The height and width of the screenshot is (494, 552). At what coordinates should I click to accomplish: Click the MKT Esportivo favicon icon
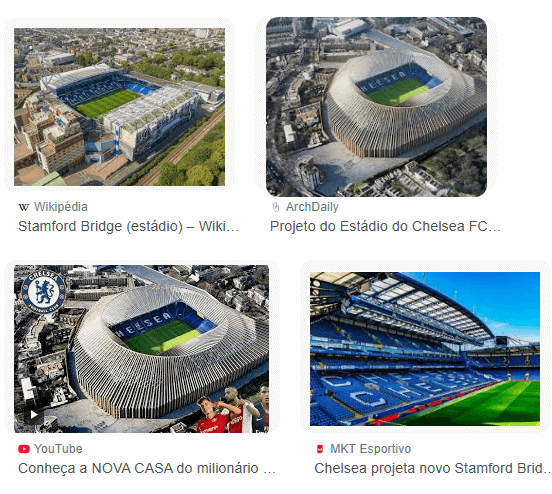tap(320, 449)
